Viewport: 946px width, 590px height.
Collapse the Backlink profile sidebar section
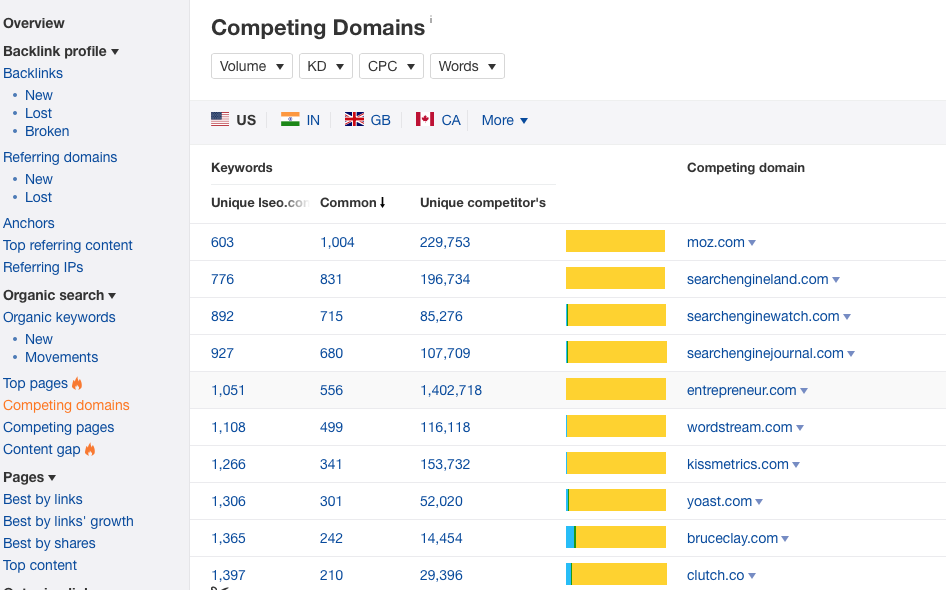coord(115,51)
